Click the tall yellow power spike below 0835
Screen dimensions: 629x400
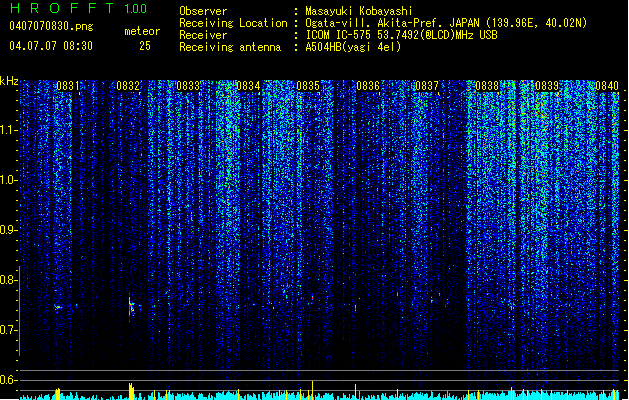coord(312,390)
